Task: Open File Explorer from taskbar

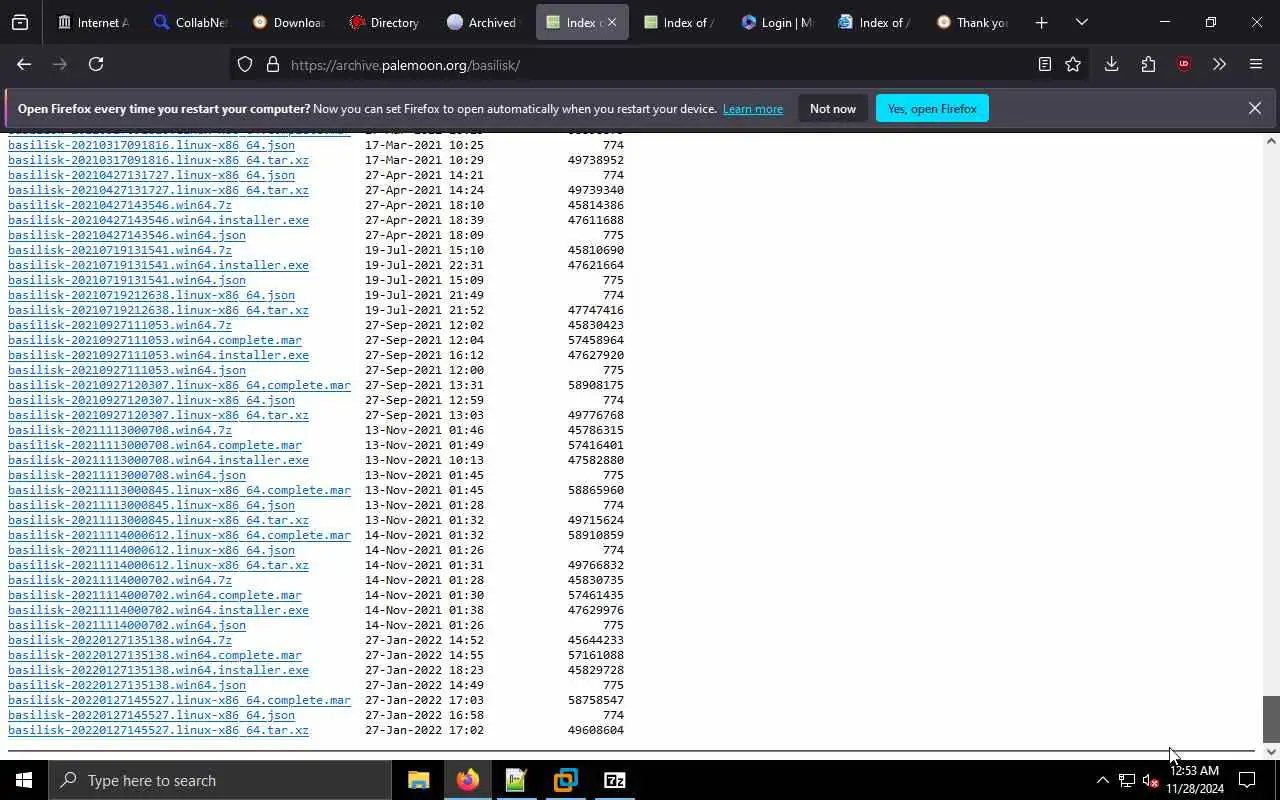Action: [x=418, y=780]
